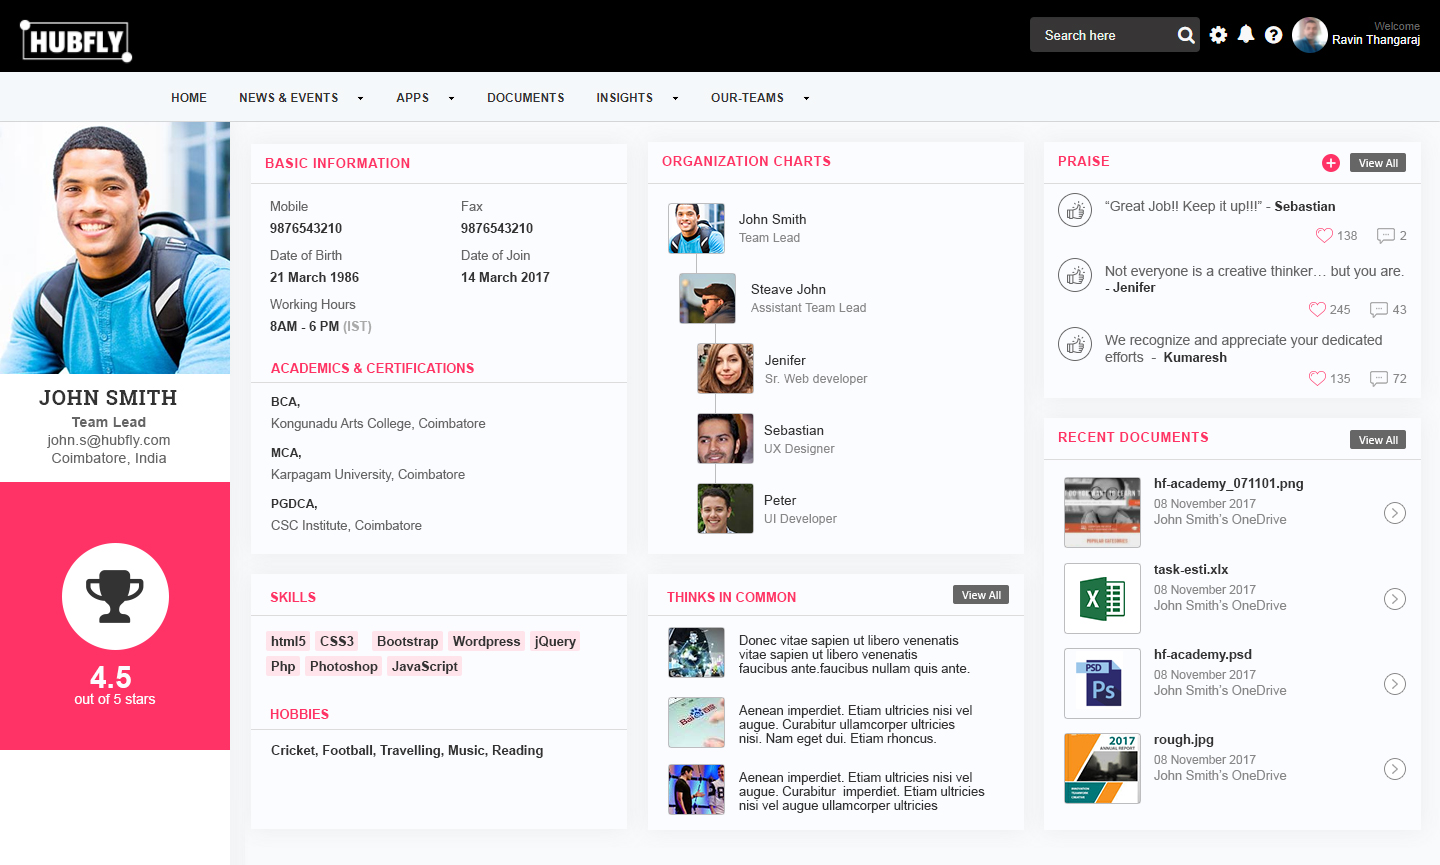The height and width of the screenshot is (865, 1440).
Task: Click View All in Praise panel
Action: 1378,163
